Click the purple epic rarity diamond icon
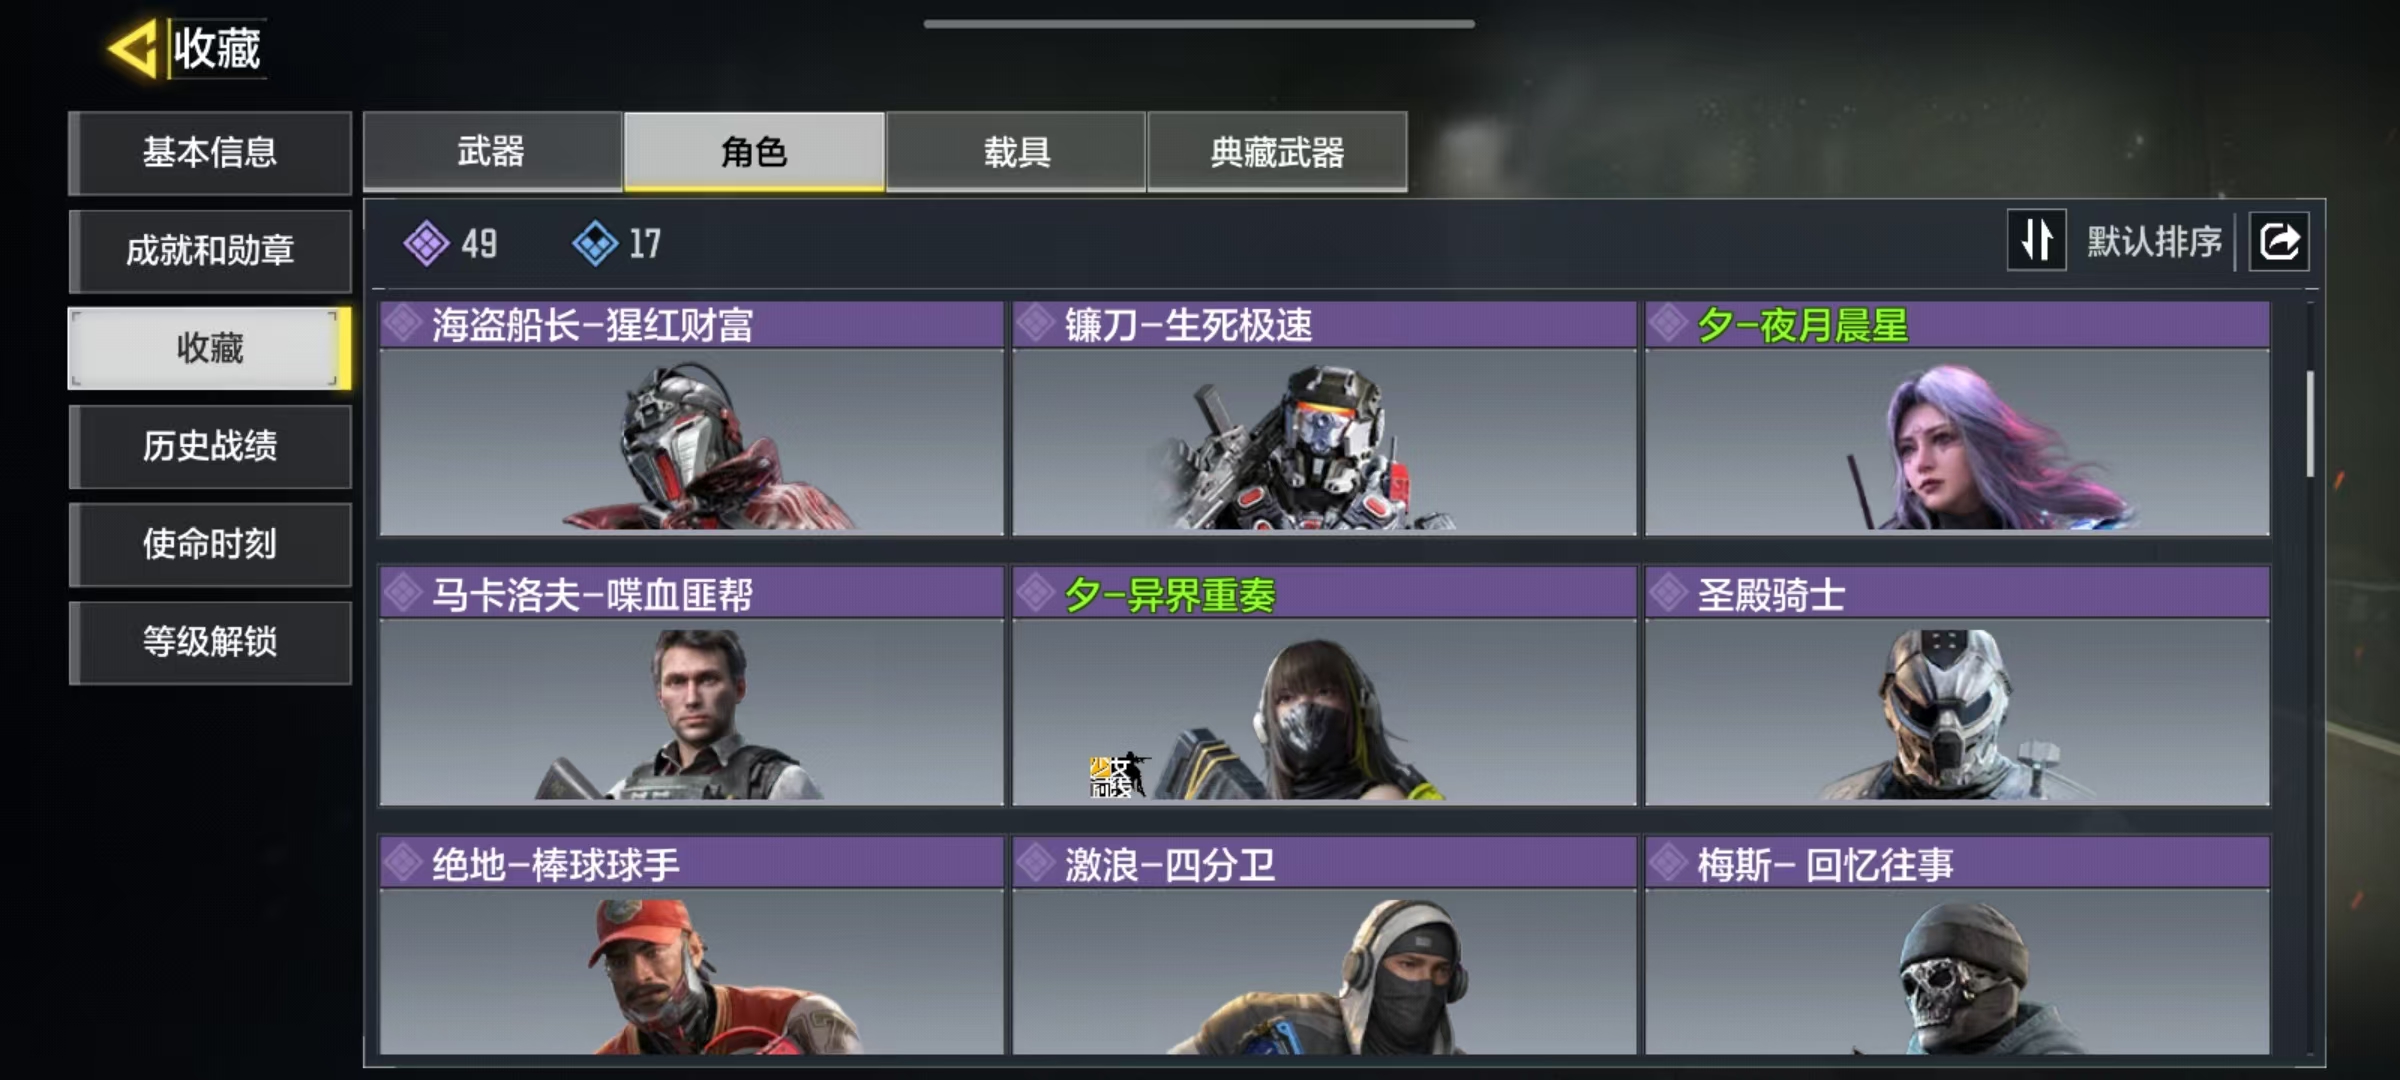Viewport: 2400px width, 1080px height. coord(426,243)
